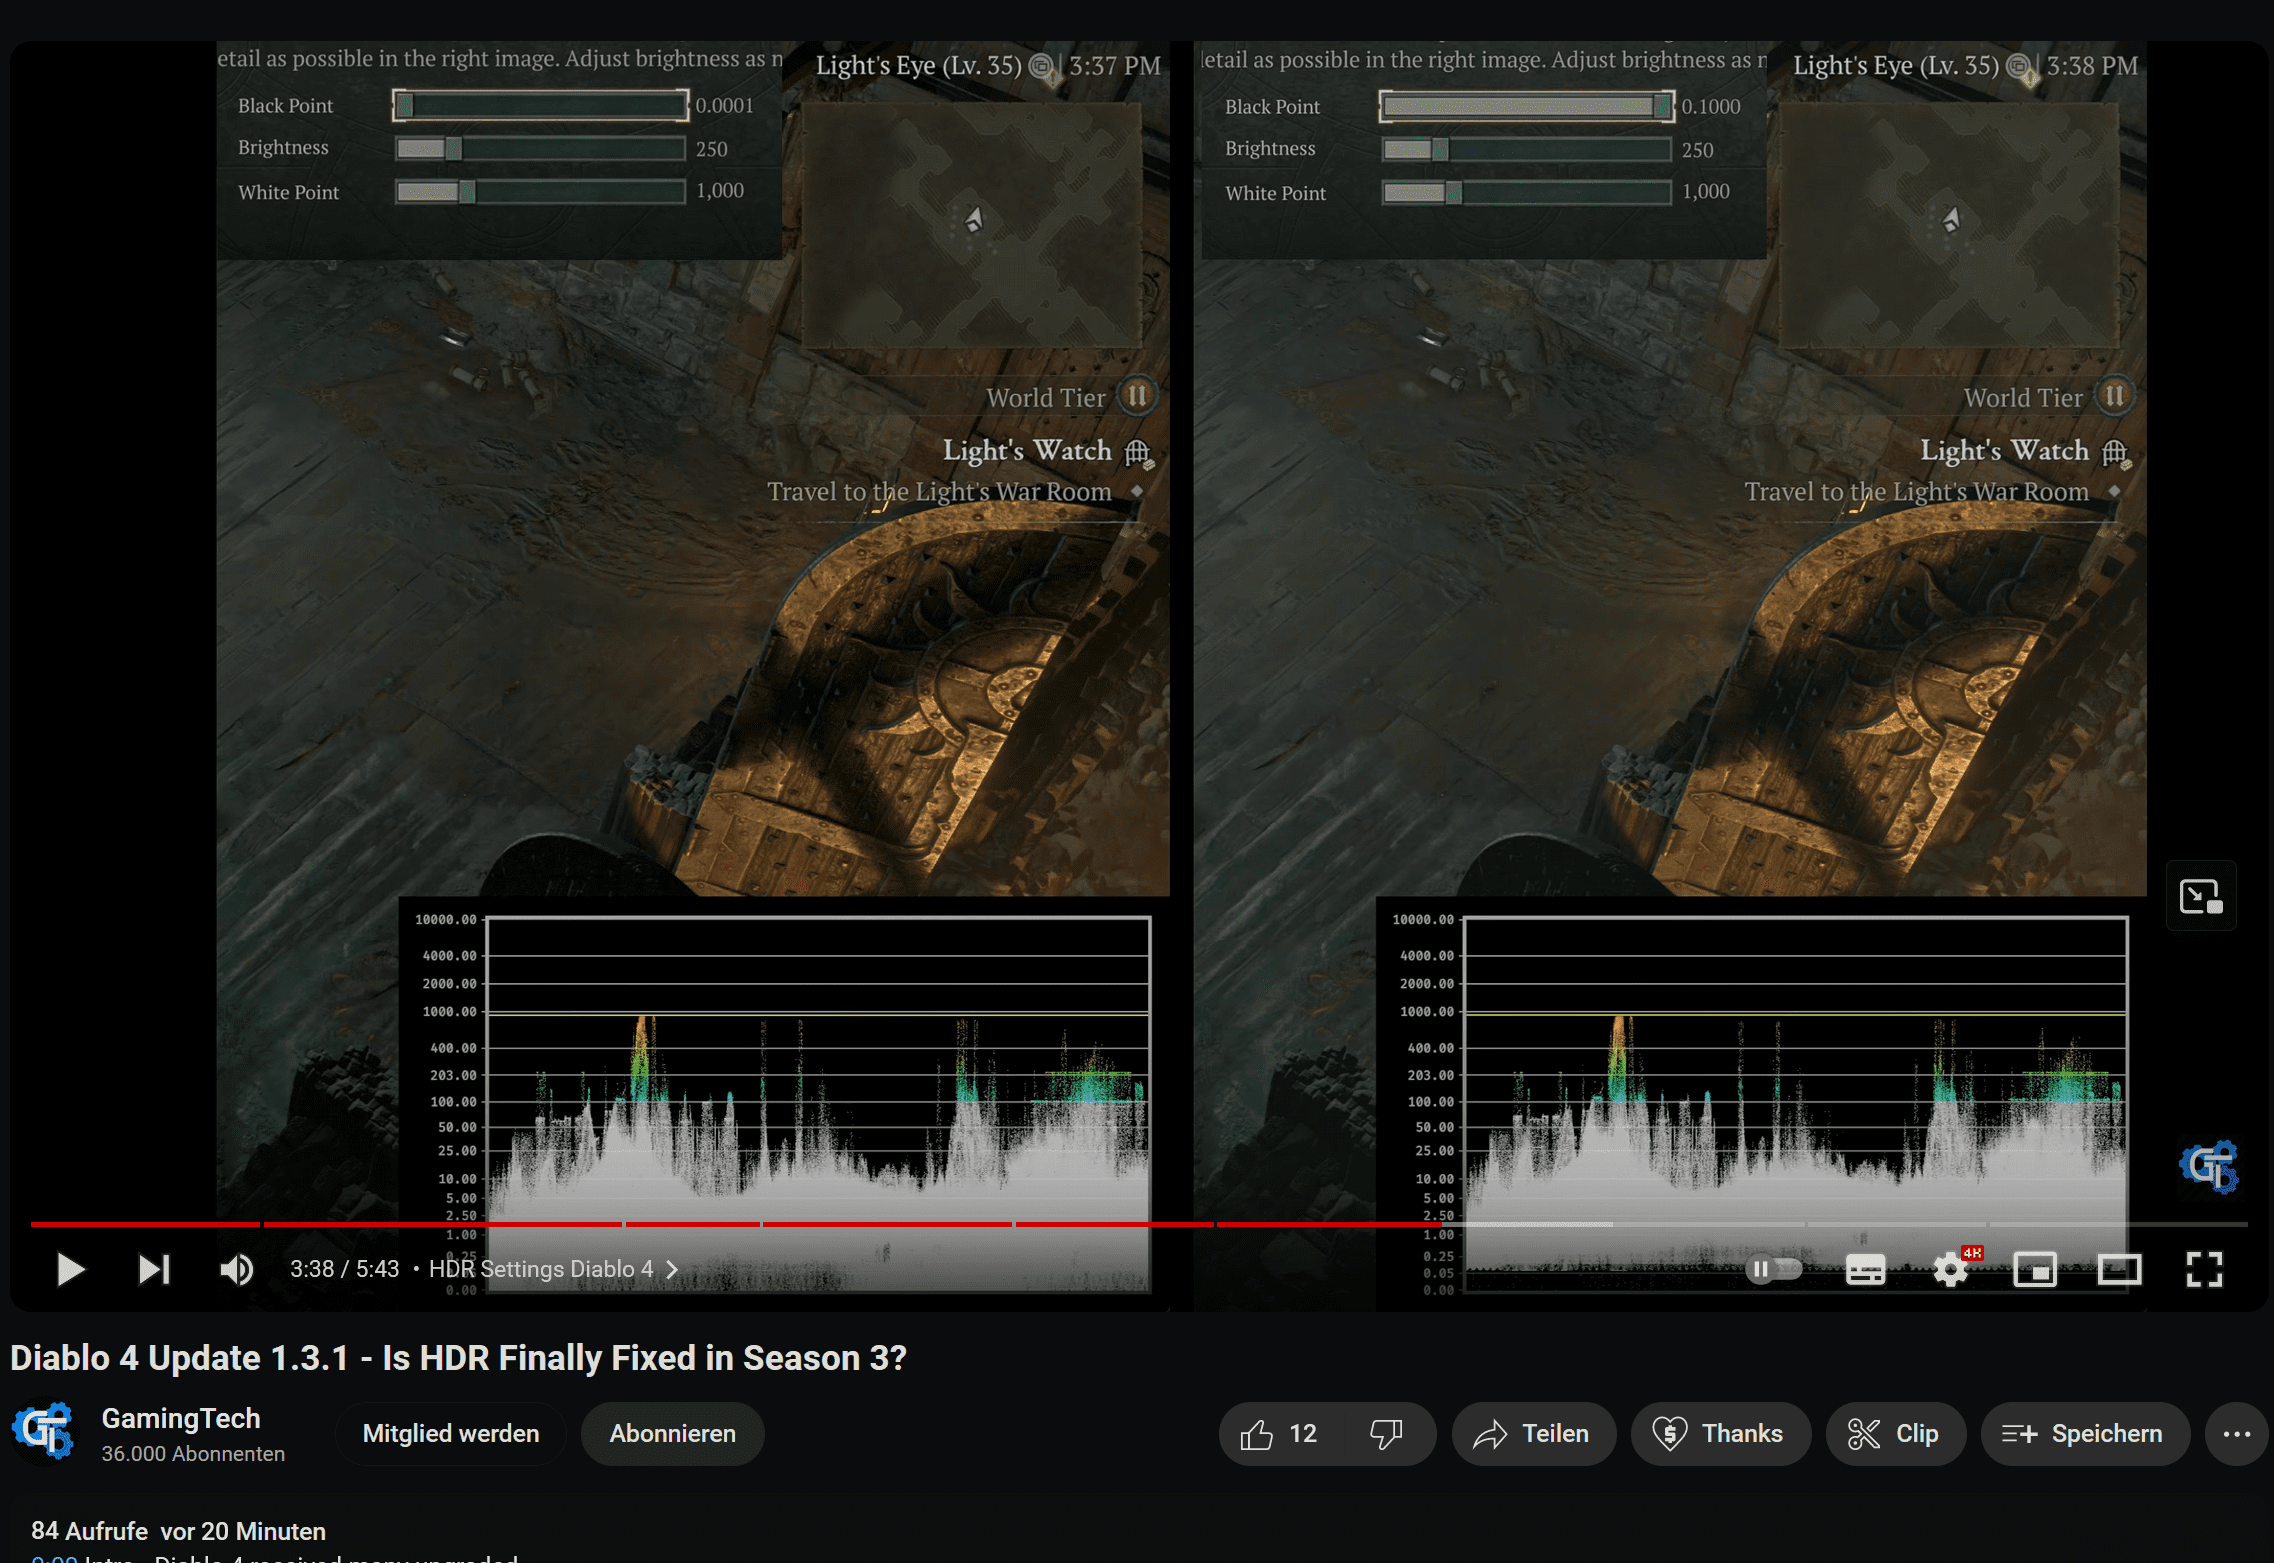The image size is (2274, 1563).
Task: Turn on subtitles
Action: click(1865, 1269)
